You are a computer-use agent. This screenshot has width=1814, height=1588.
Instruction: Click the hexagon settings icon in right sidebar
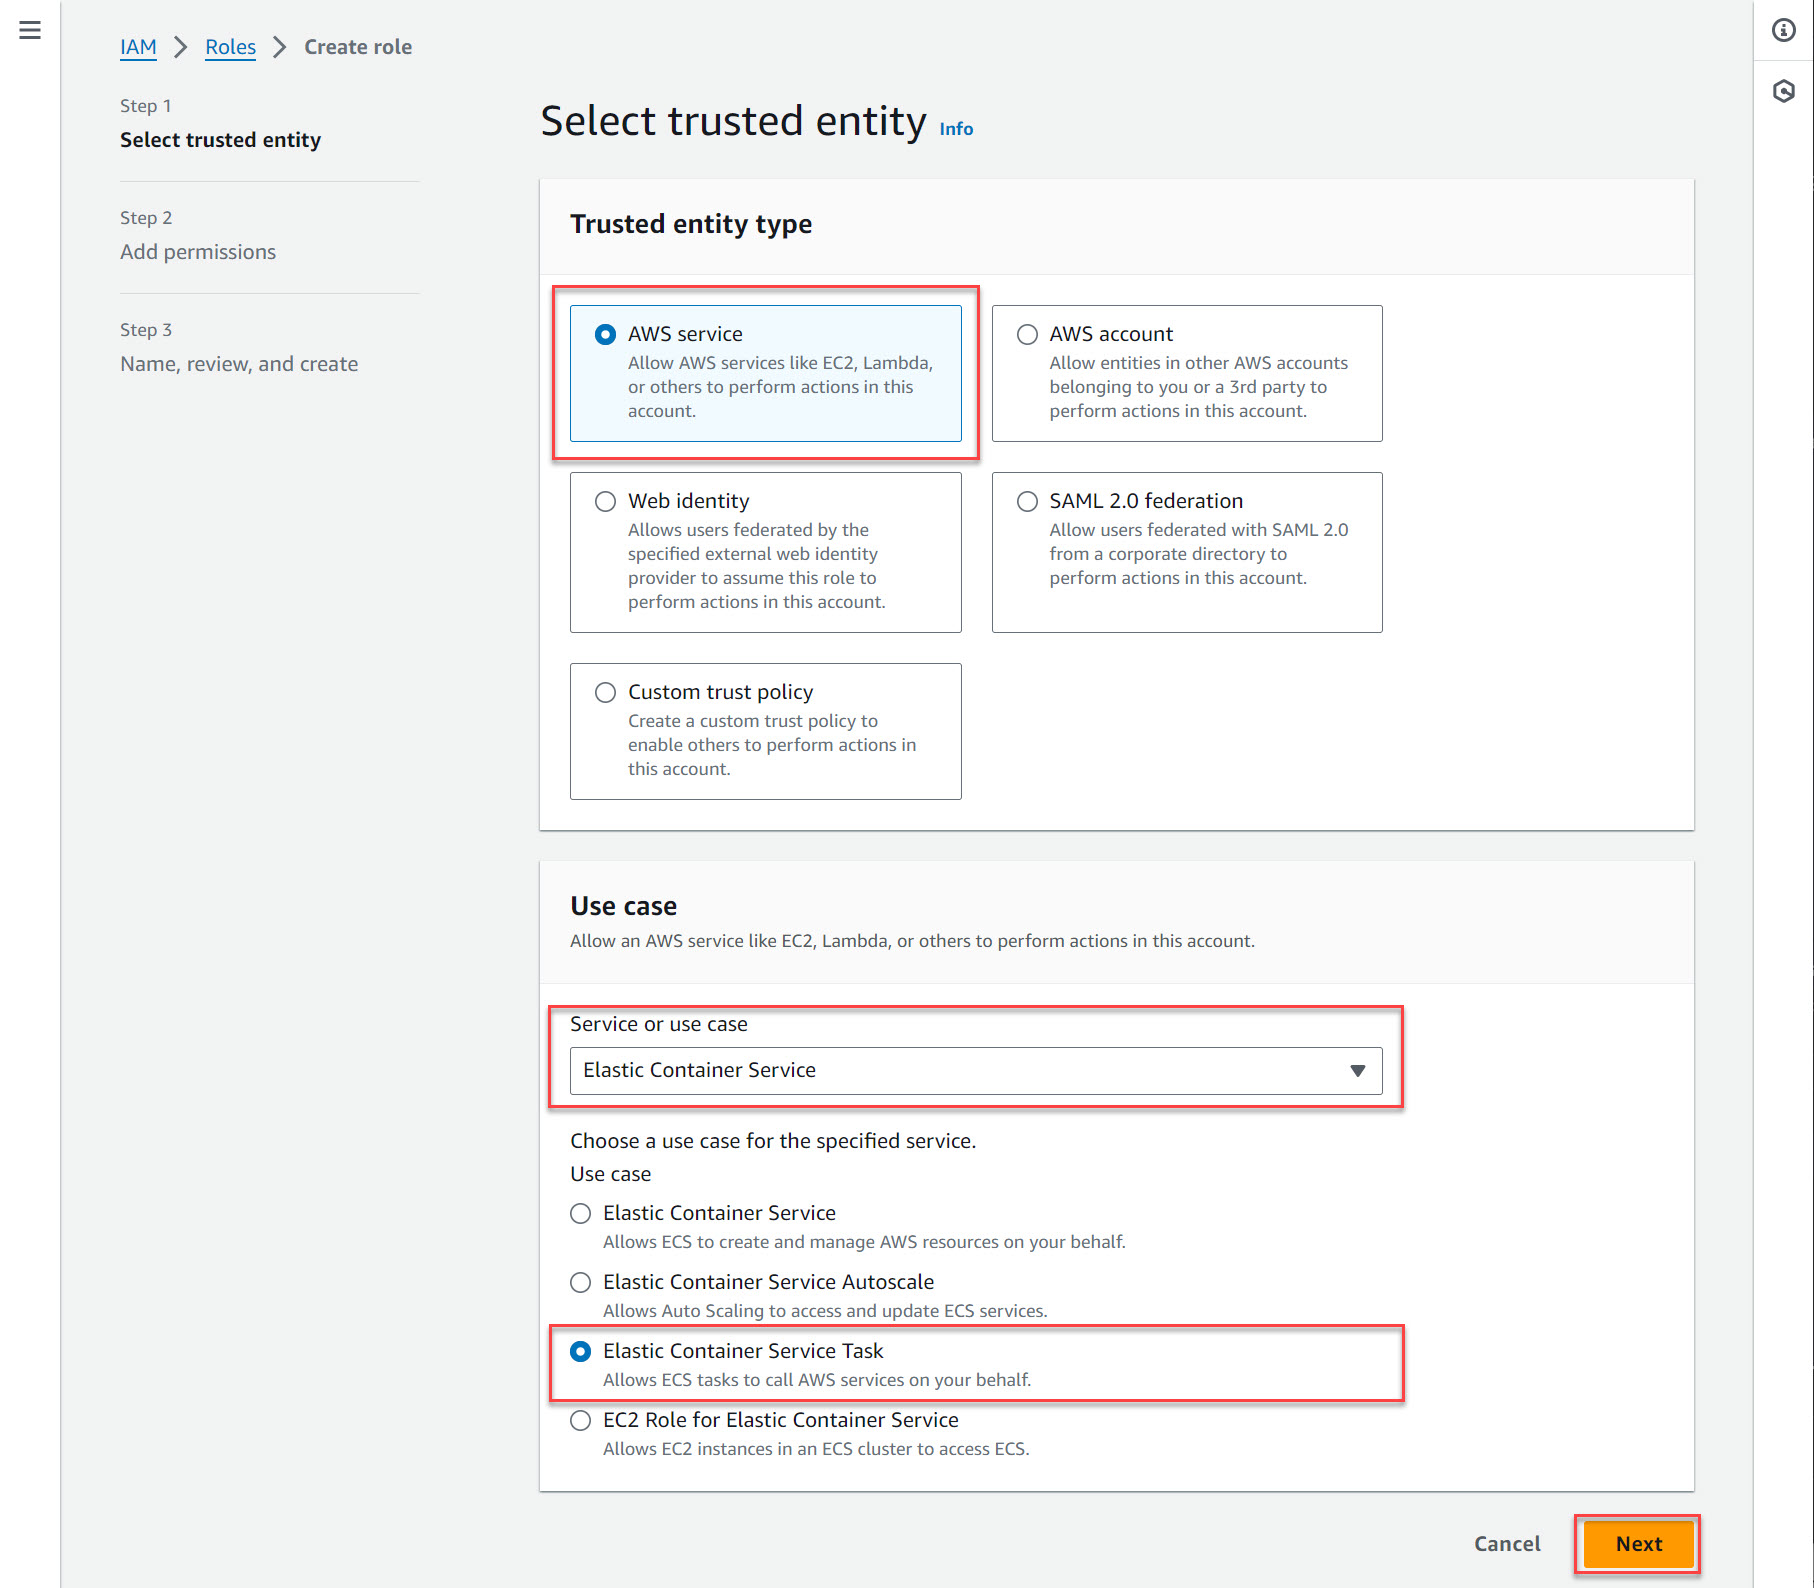1784,92
